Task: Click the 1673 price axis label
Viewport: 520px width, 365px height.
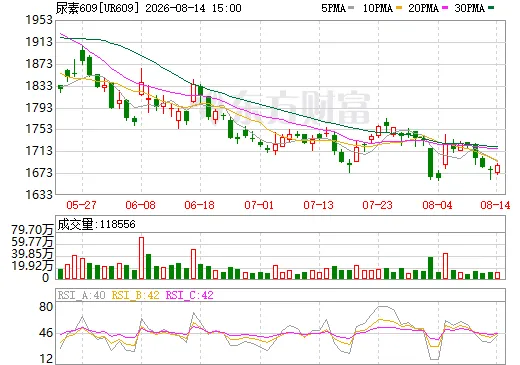Action: [x=39, y=173]
